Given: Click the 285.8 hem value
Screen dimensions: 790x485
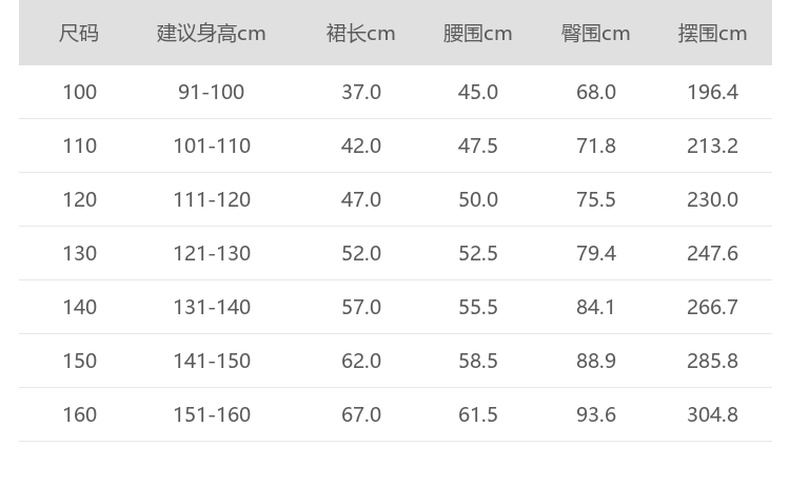Looking at the screenshot, I should pos(712,361).
